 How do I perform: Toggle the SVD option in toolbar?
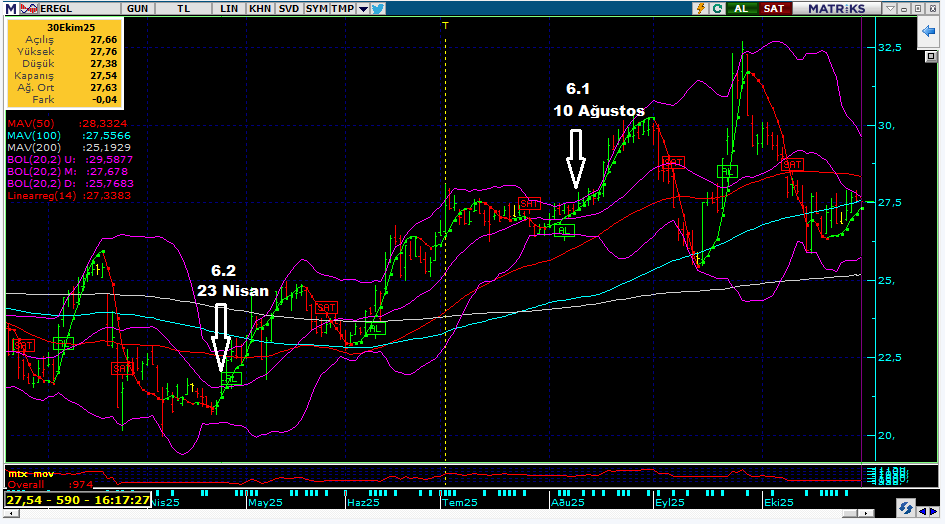pos(288,8)
